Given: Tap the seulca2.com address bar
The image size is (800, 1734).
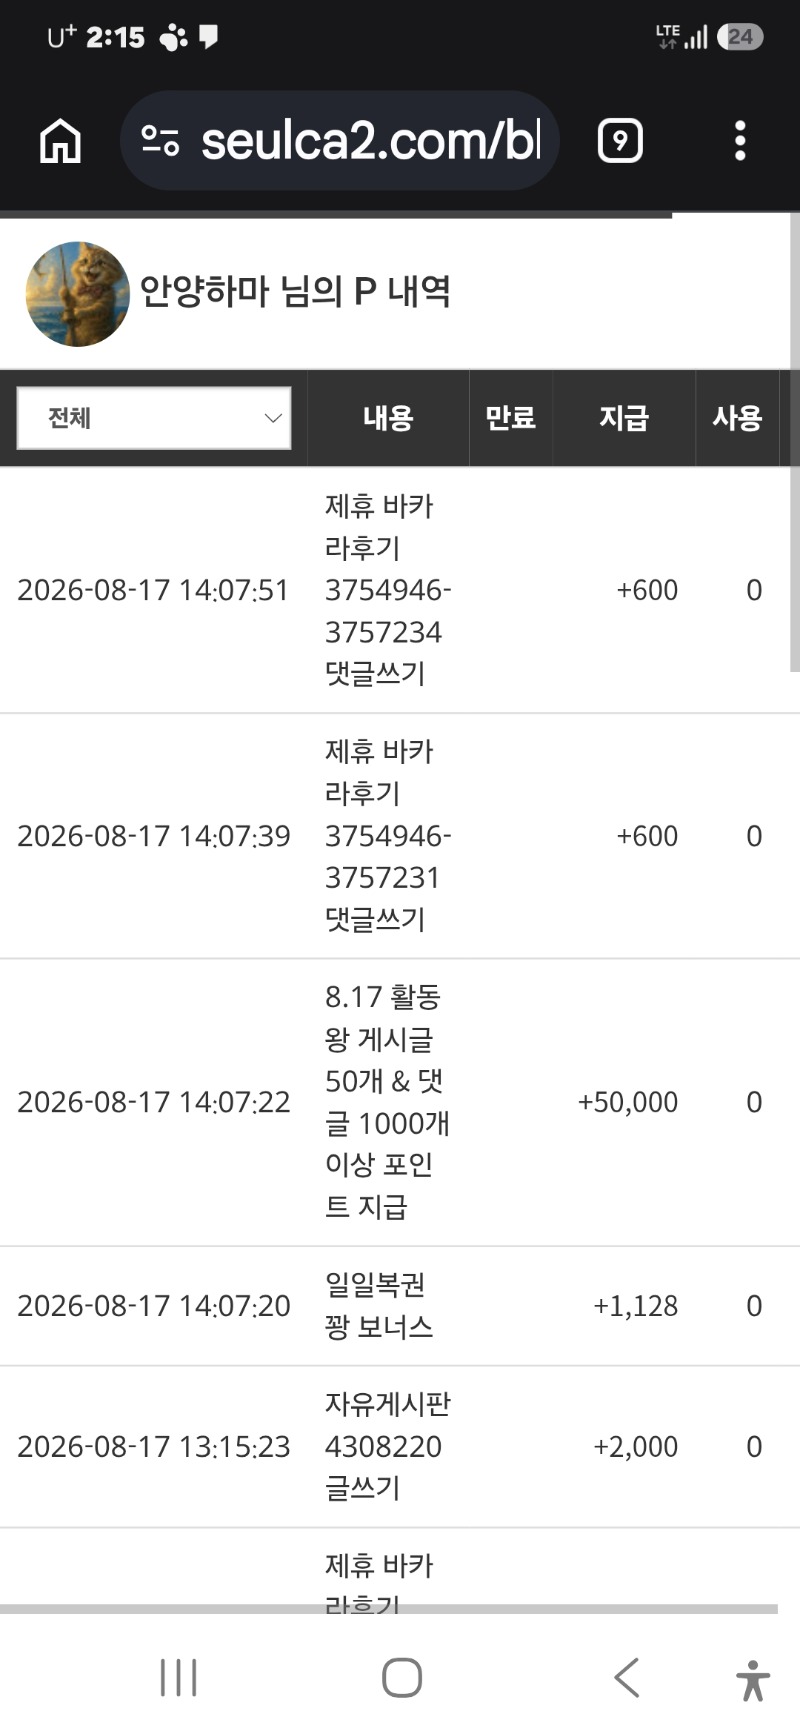Looking at the screenshot, I should 339,141.
